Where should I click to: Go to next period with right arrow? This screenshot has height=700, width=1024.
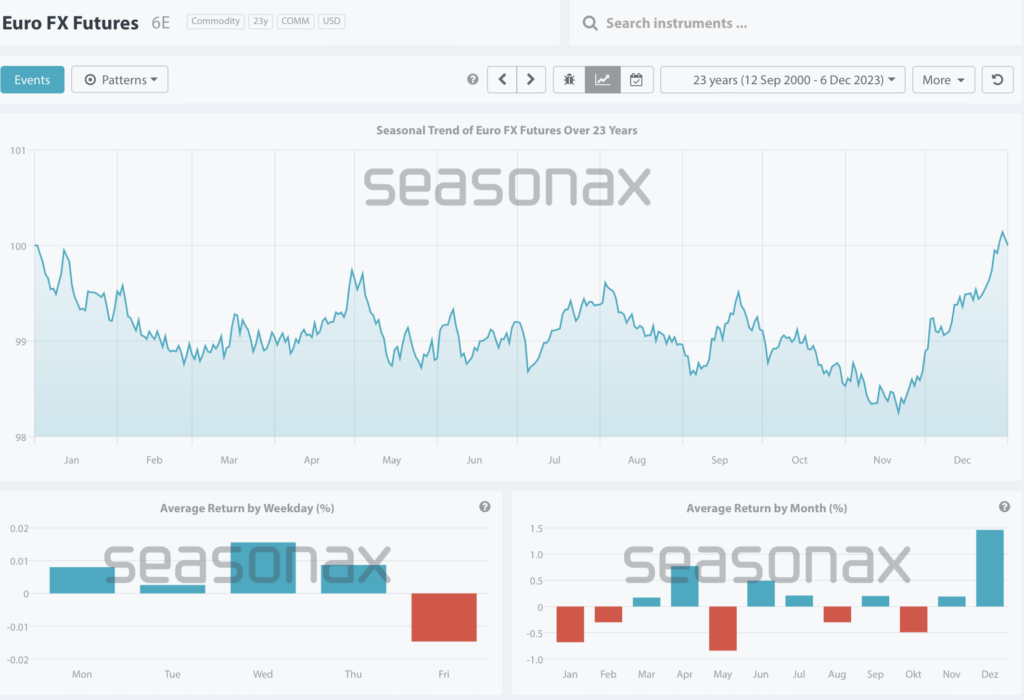pyautogui.click(x=531, y=80)
